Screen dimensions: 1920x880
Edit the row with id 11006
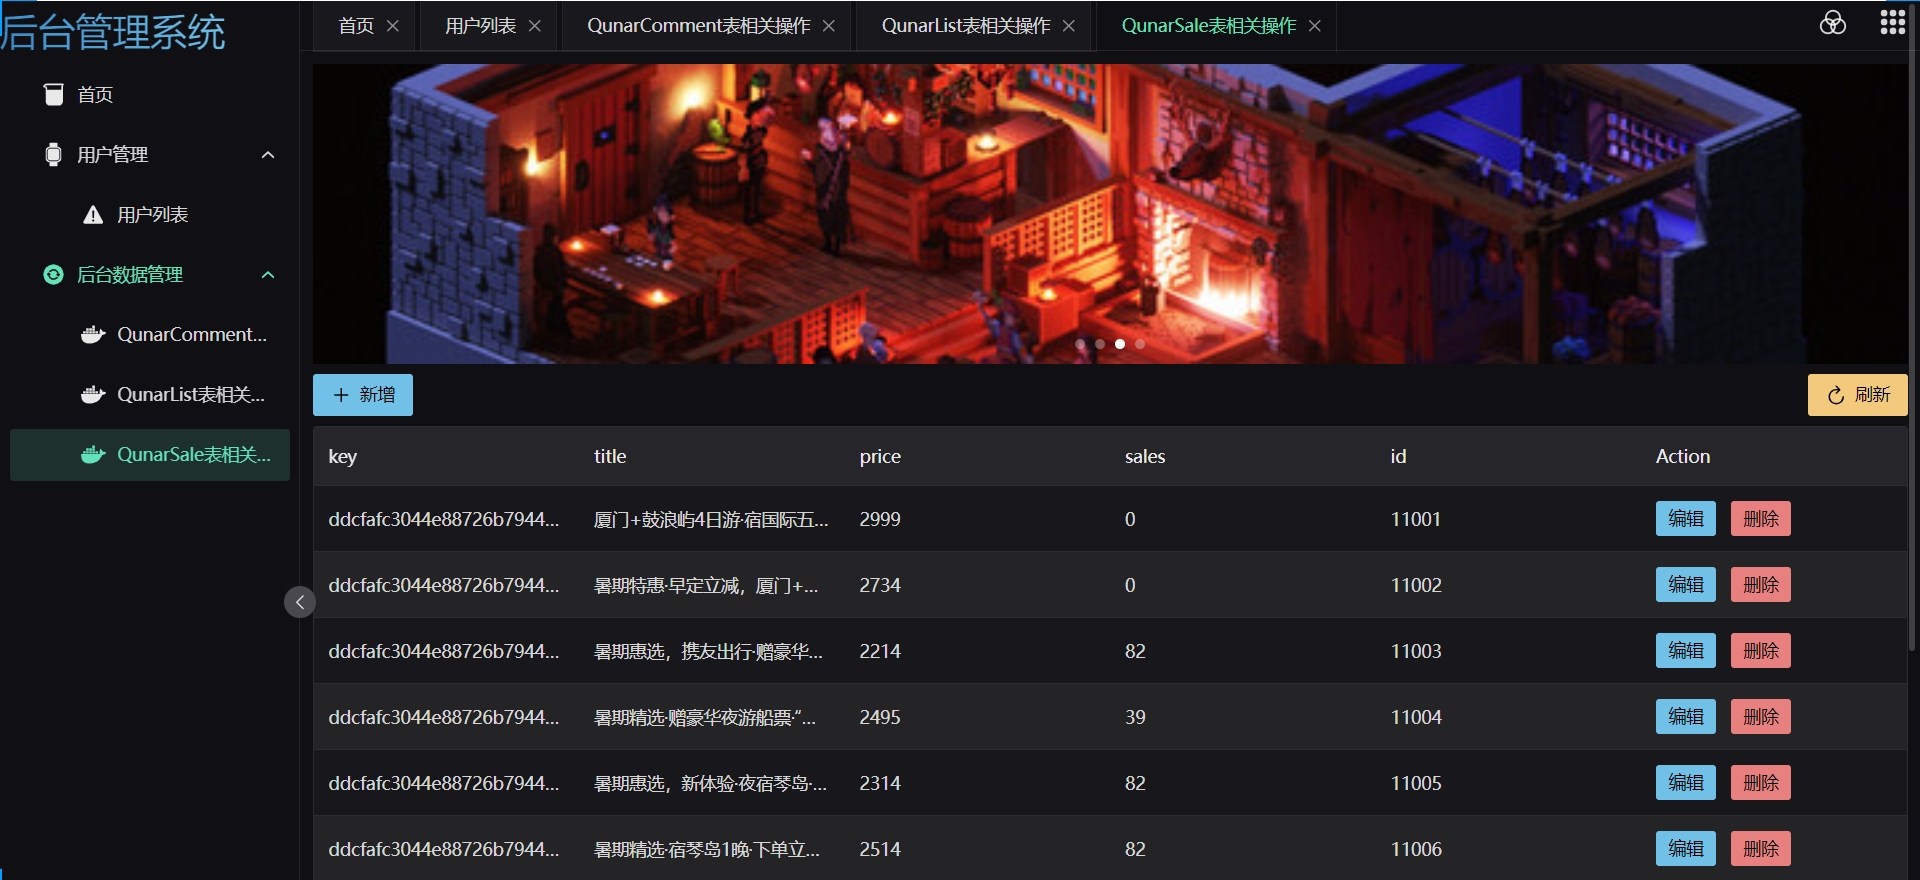(1686, 849)
